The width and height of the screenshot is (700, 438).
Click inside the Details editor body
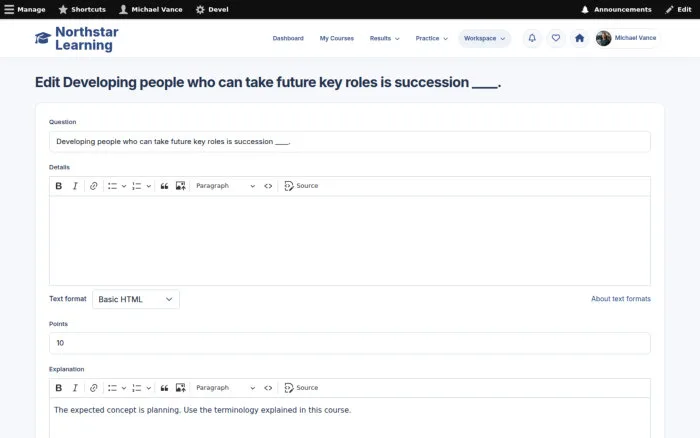pyautogui.click(x=350, y=241)
